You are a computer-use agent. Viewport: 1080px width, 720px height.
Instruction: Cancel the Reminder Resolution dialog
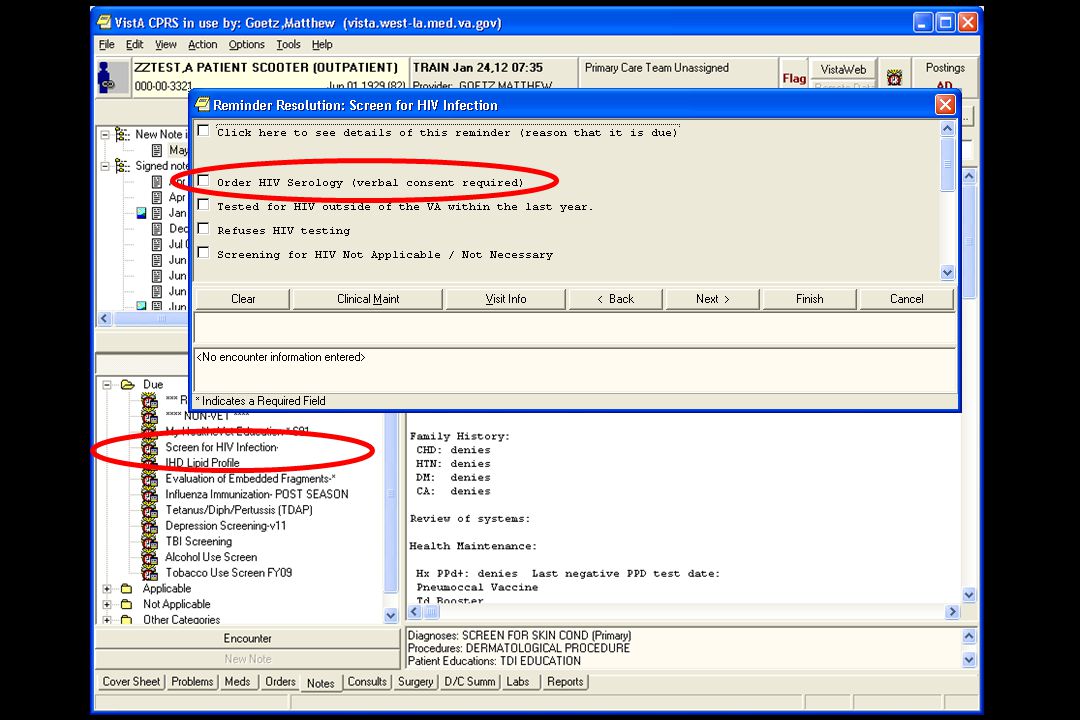[906, 299]
